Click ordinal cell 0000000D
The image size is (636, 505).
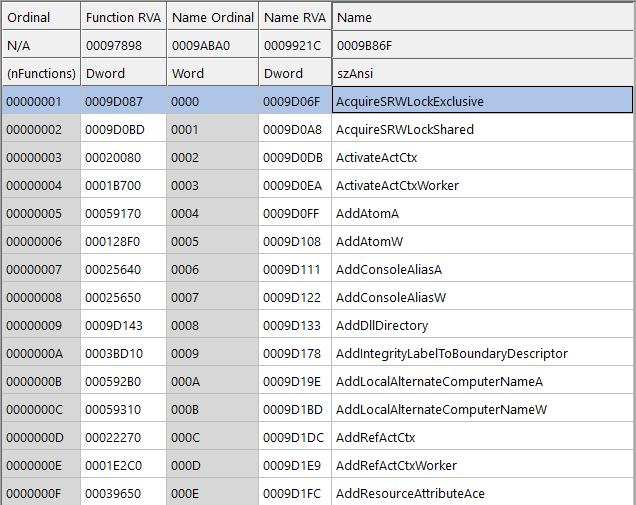click(41, 437)
